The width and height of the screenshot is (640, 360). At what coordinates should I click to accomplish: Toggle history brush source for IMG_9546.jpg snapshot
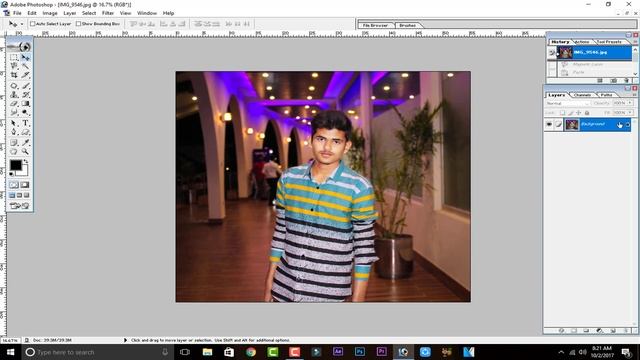551,52
